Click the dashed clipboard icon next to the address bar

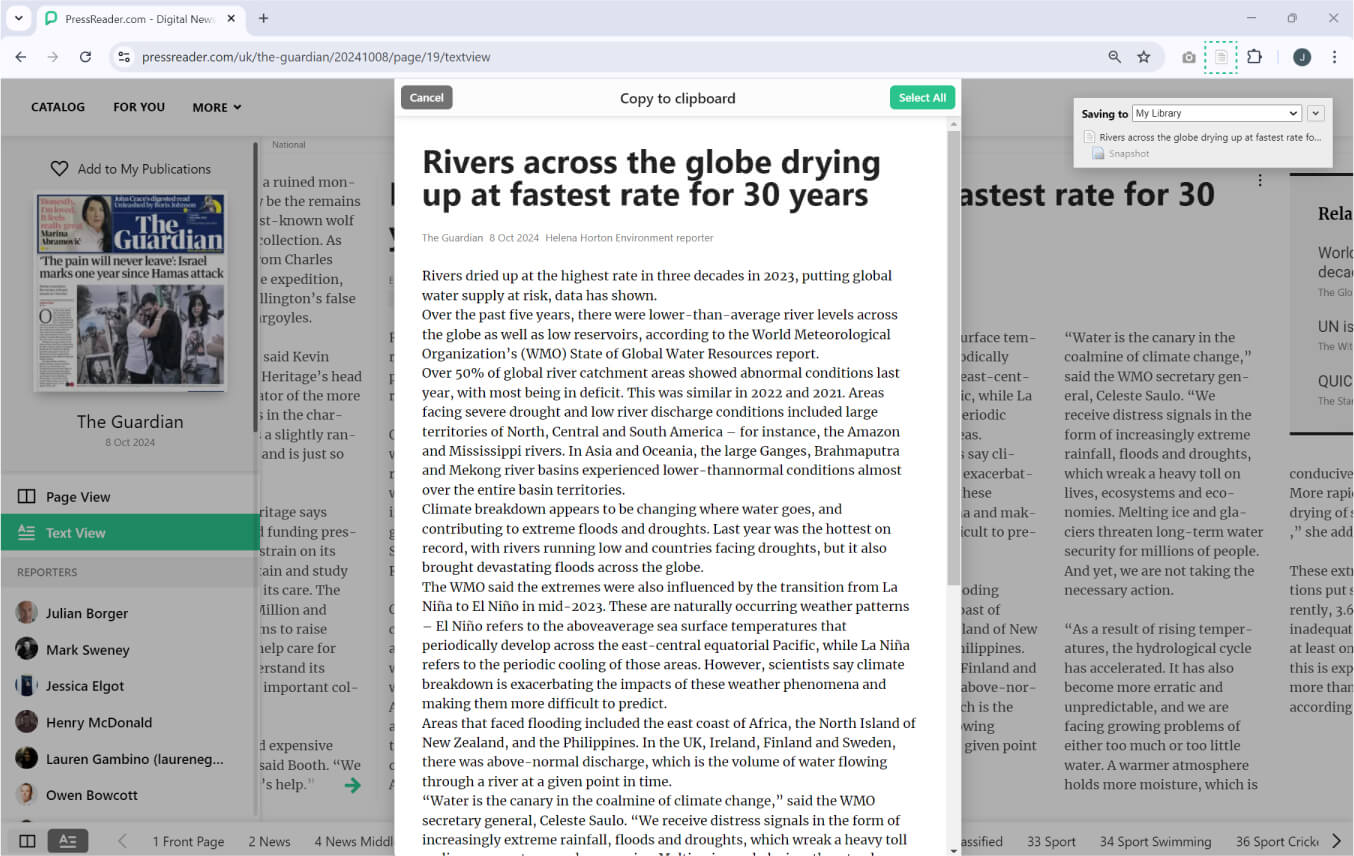pos(1220,57)
